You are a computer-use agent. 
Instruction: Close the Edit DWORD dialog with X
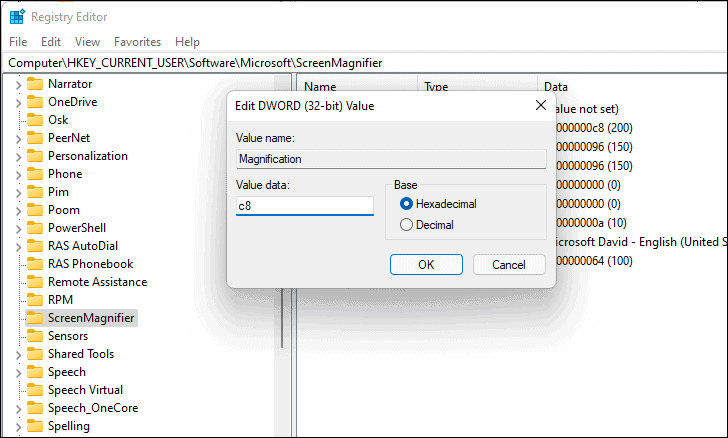click(540, 105)
